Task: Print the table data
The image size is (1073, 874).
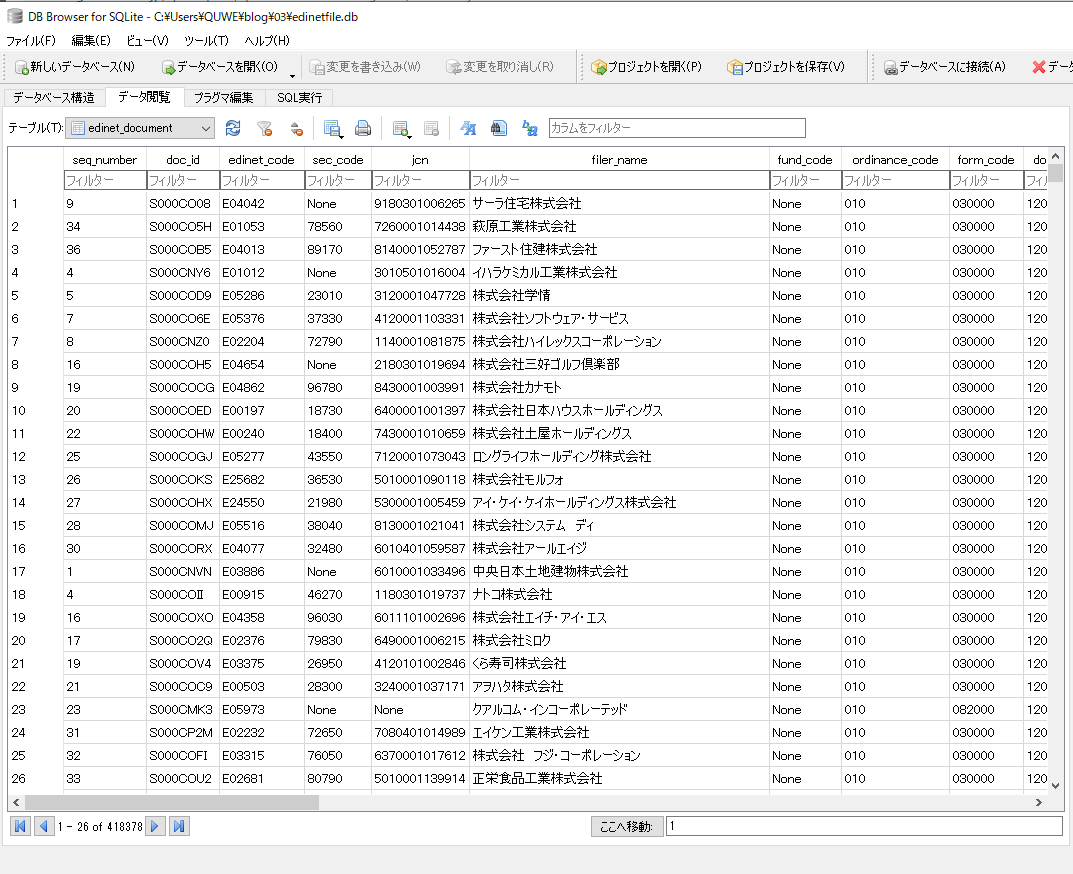Action: [x=363, y=128]
